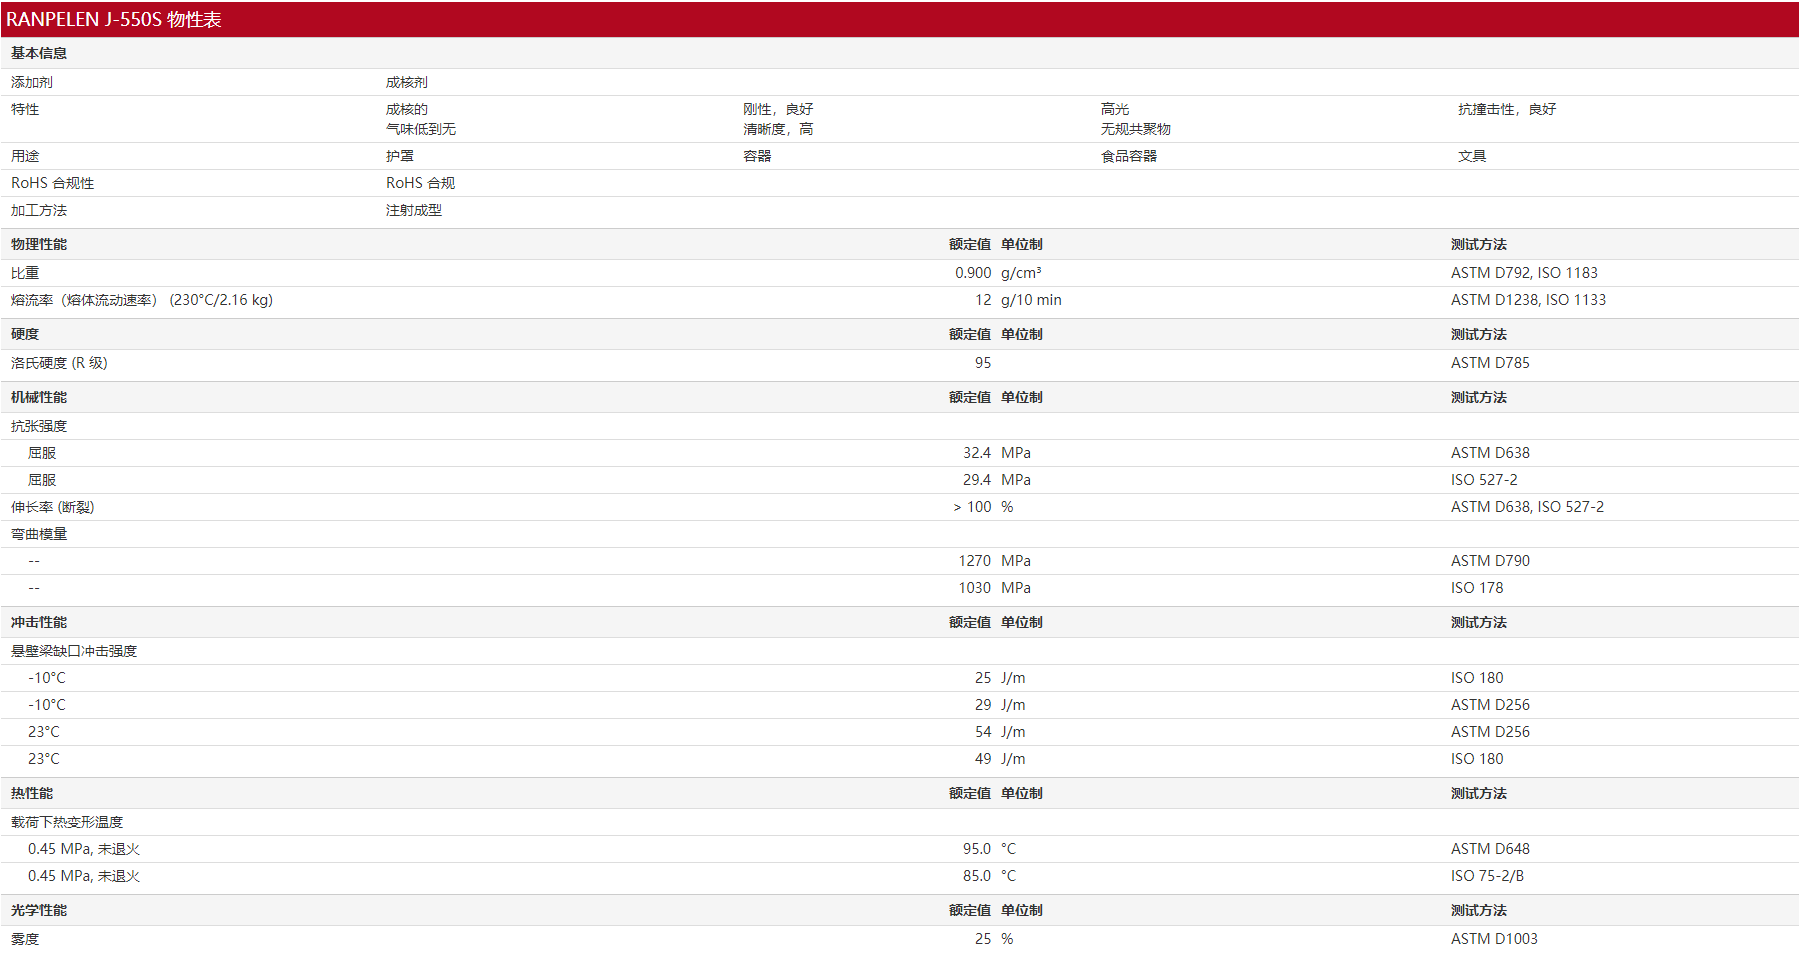The image size is (1799, 955).
Task: Select the '清晰度，高' feature text
Action: [x=778, y=129]
